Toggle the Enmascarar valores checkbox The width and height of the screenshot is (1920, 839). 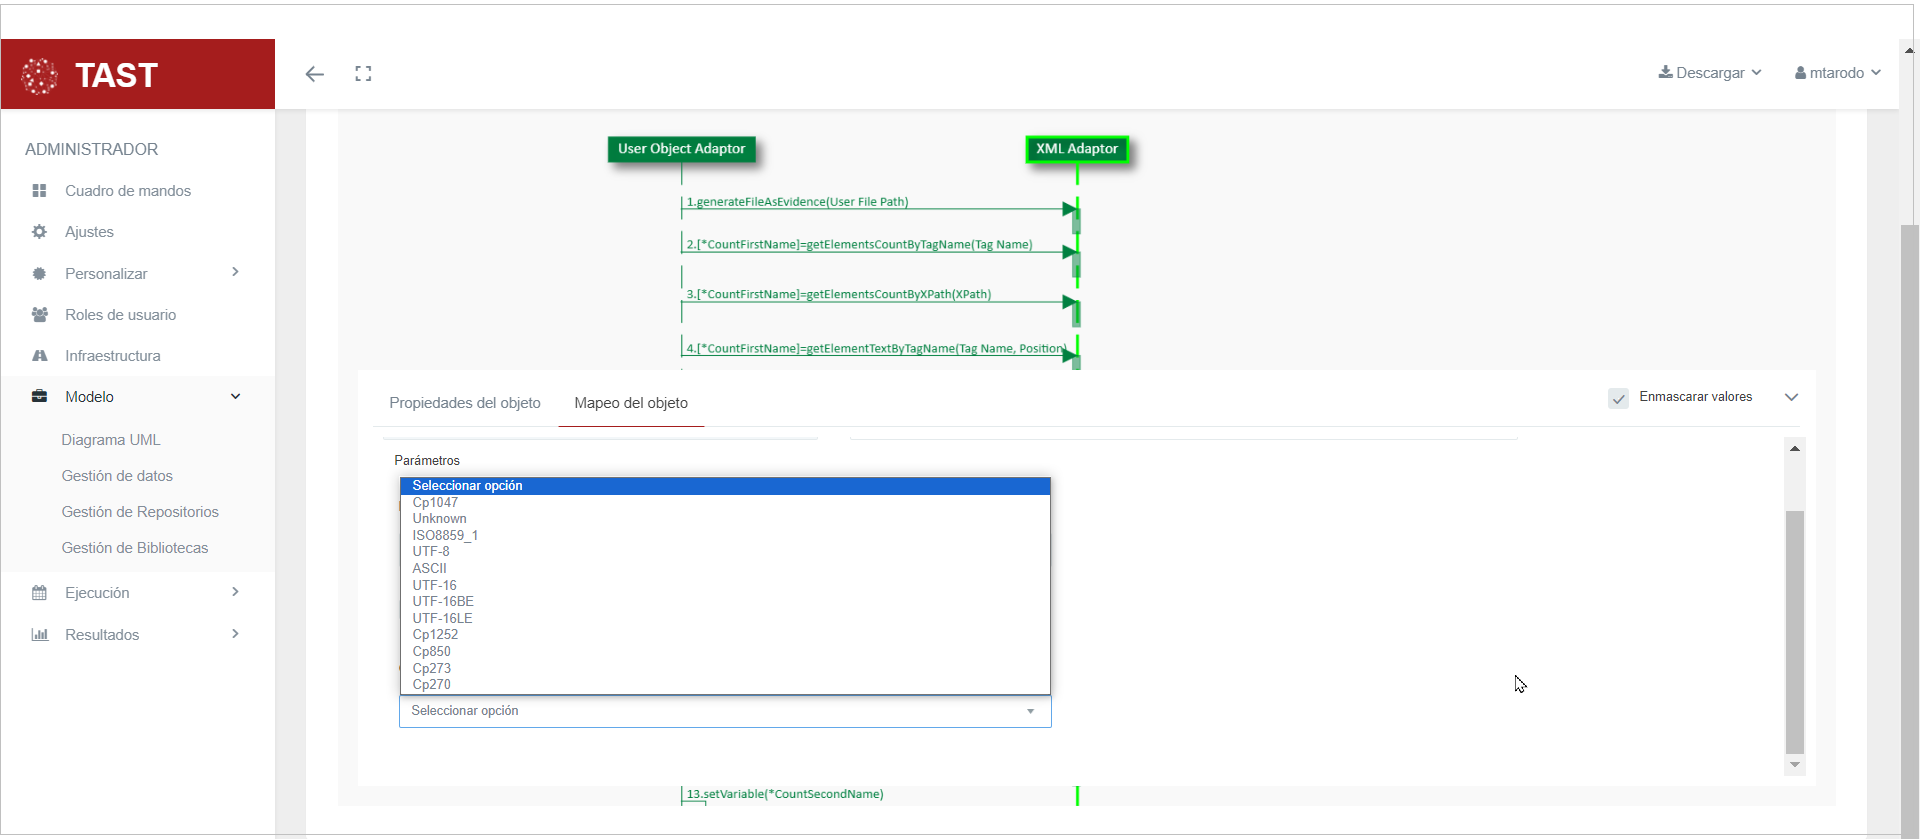1618,398
